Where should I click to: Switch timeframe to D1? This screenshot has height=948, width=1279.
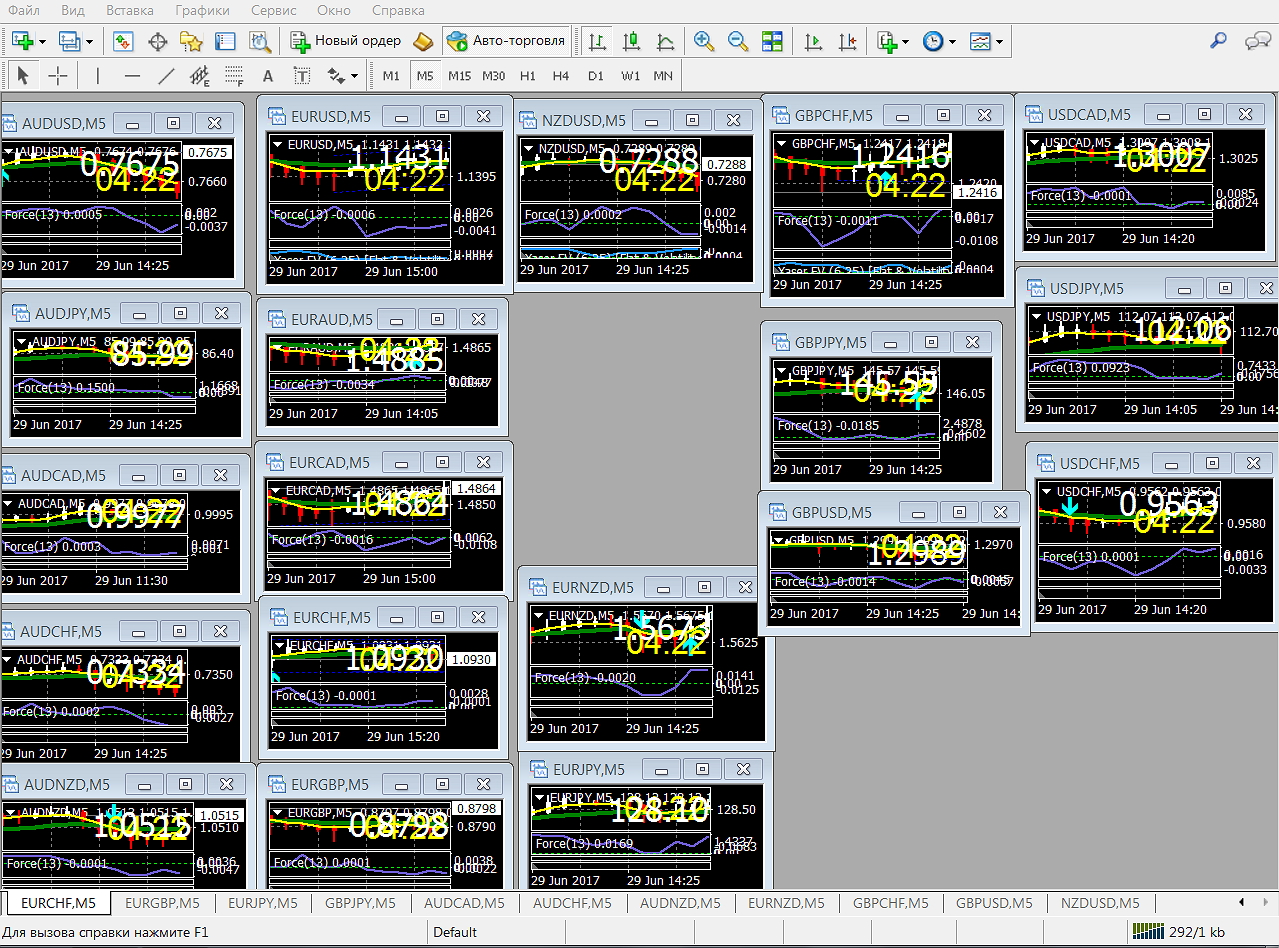click(596, 76)
